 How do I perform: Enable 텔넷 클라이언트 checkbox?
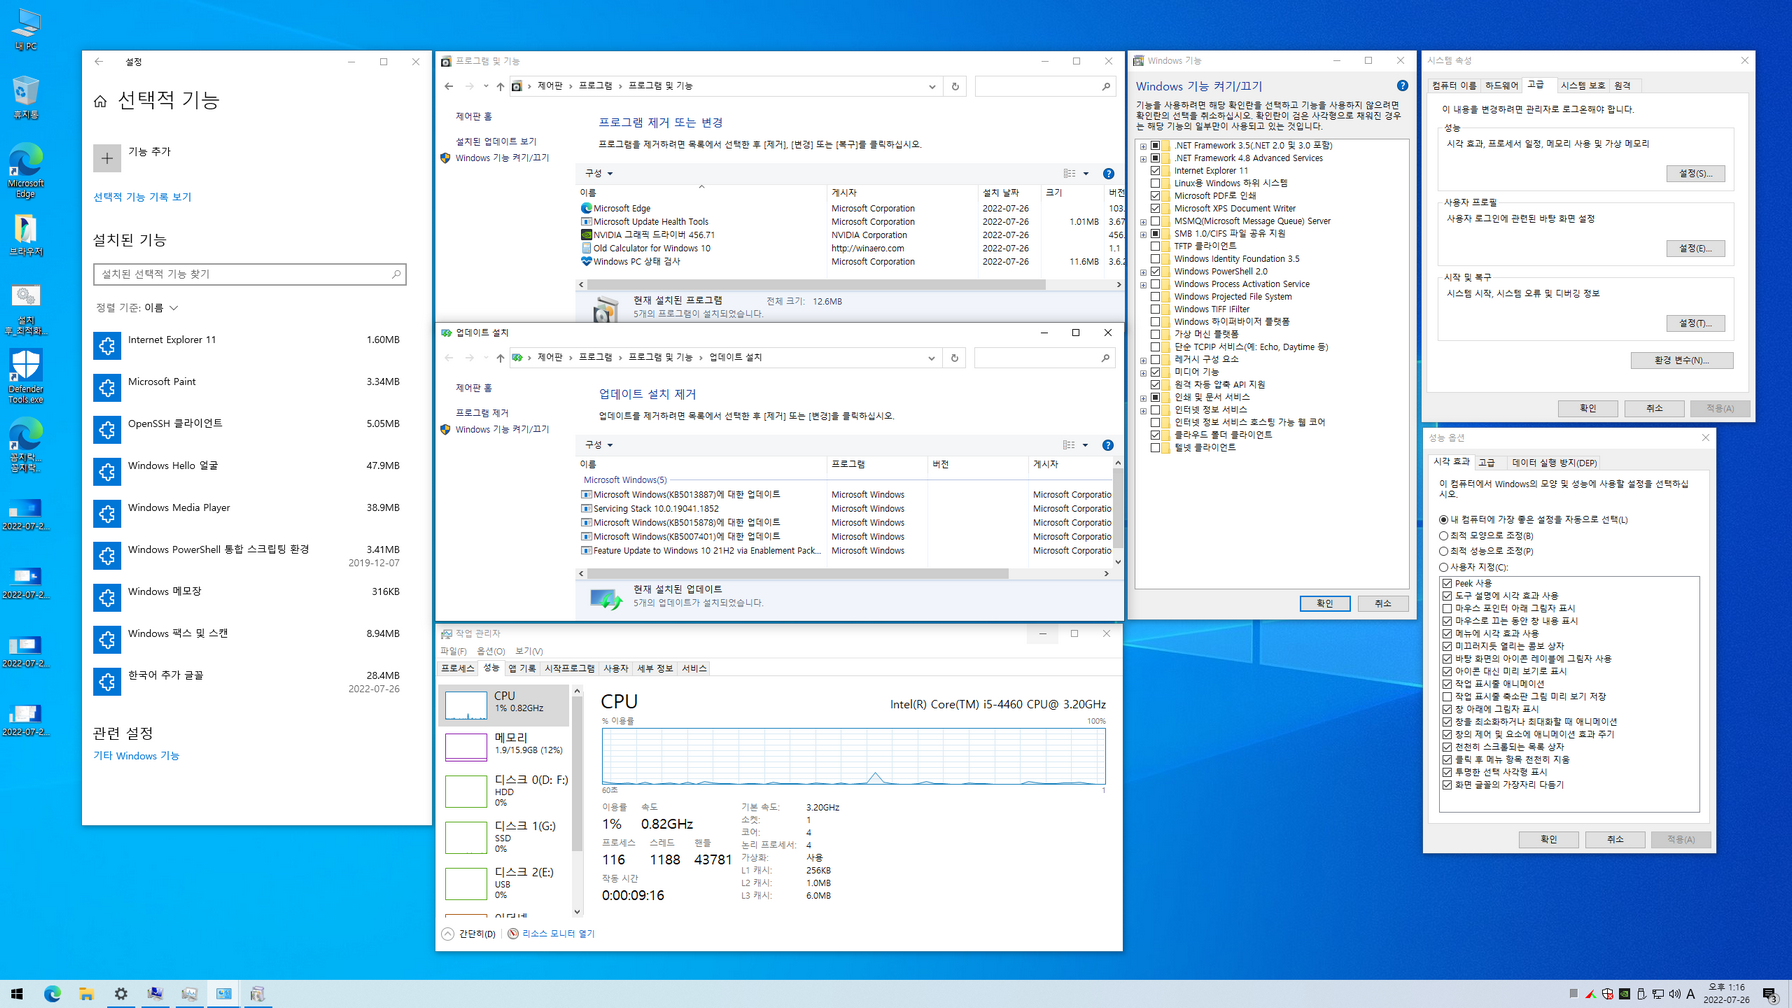coord(1155,448)
